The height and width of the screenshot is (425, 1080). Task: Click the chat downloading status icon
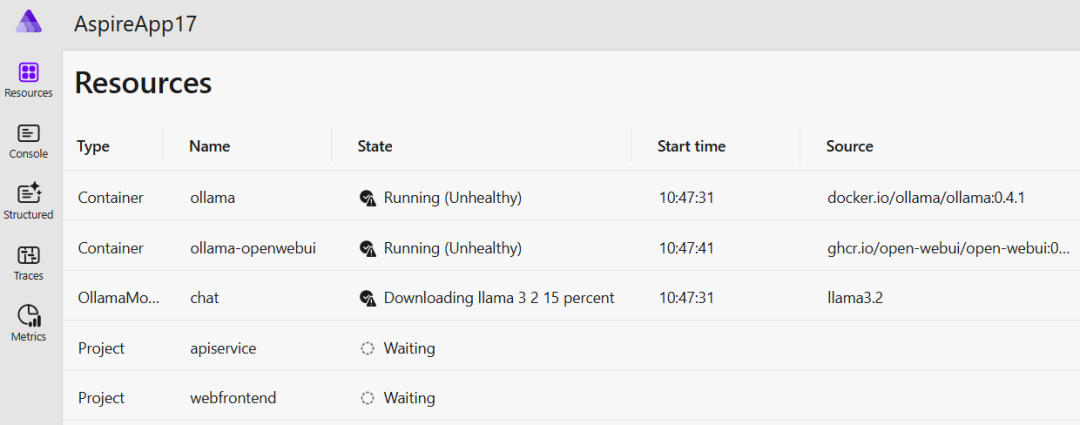point(367,298)
